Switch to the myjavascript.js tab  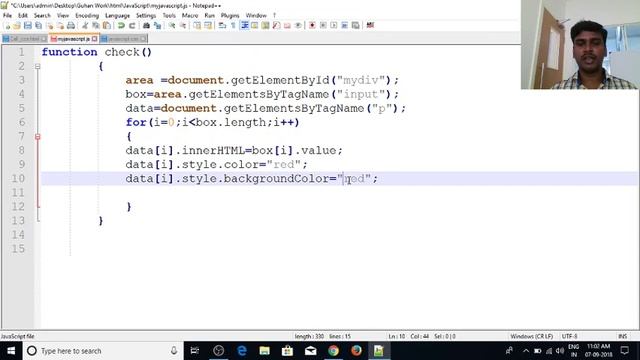pos(73,39)
